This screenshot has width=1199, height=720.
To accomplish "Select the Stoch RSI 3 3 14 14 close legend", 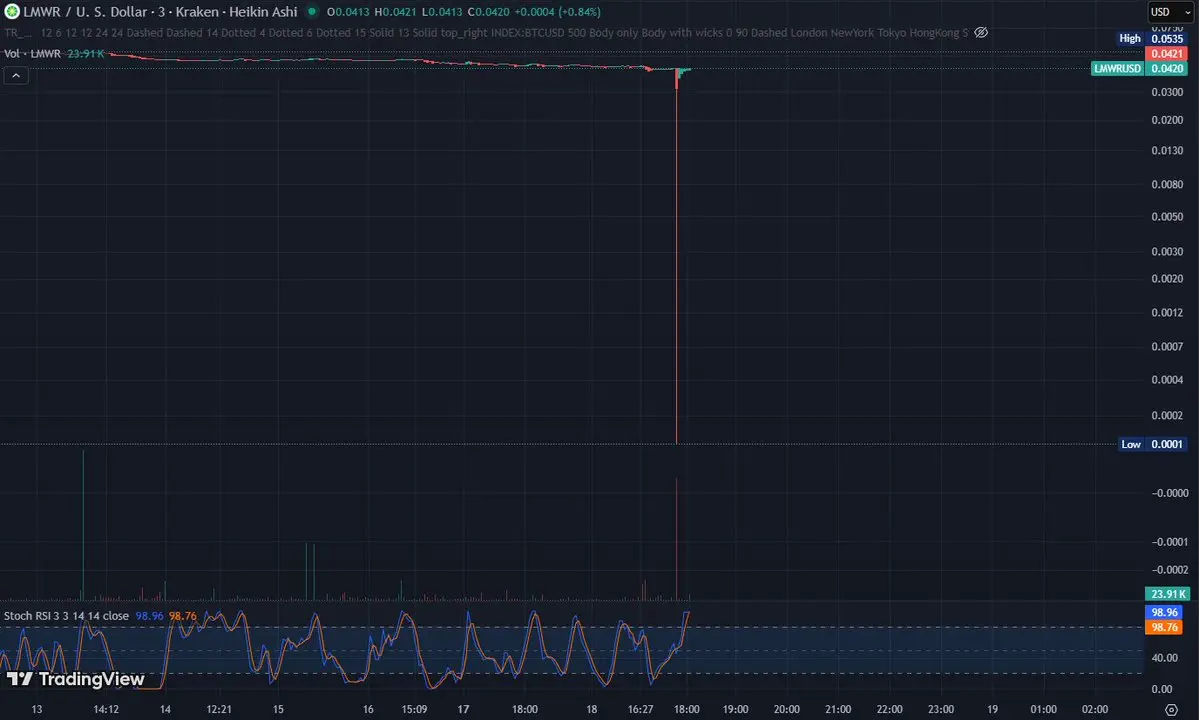I will tap(67, 615).
